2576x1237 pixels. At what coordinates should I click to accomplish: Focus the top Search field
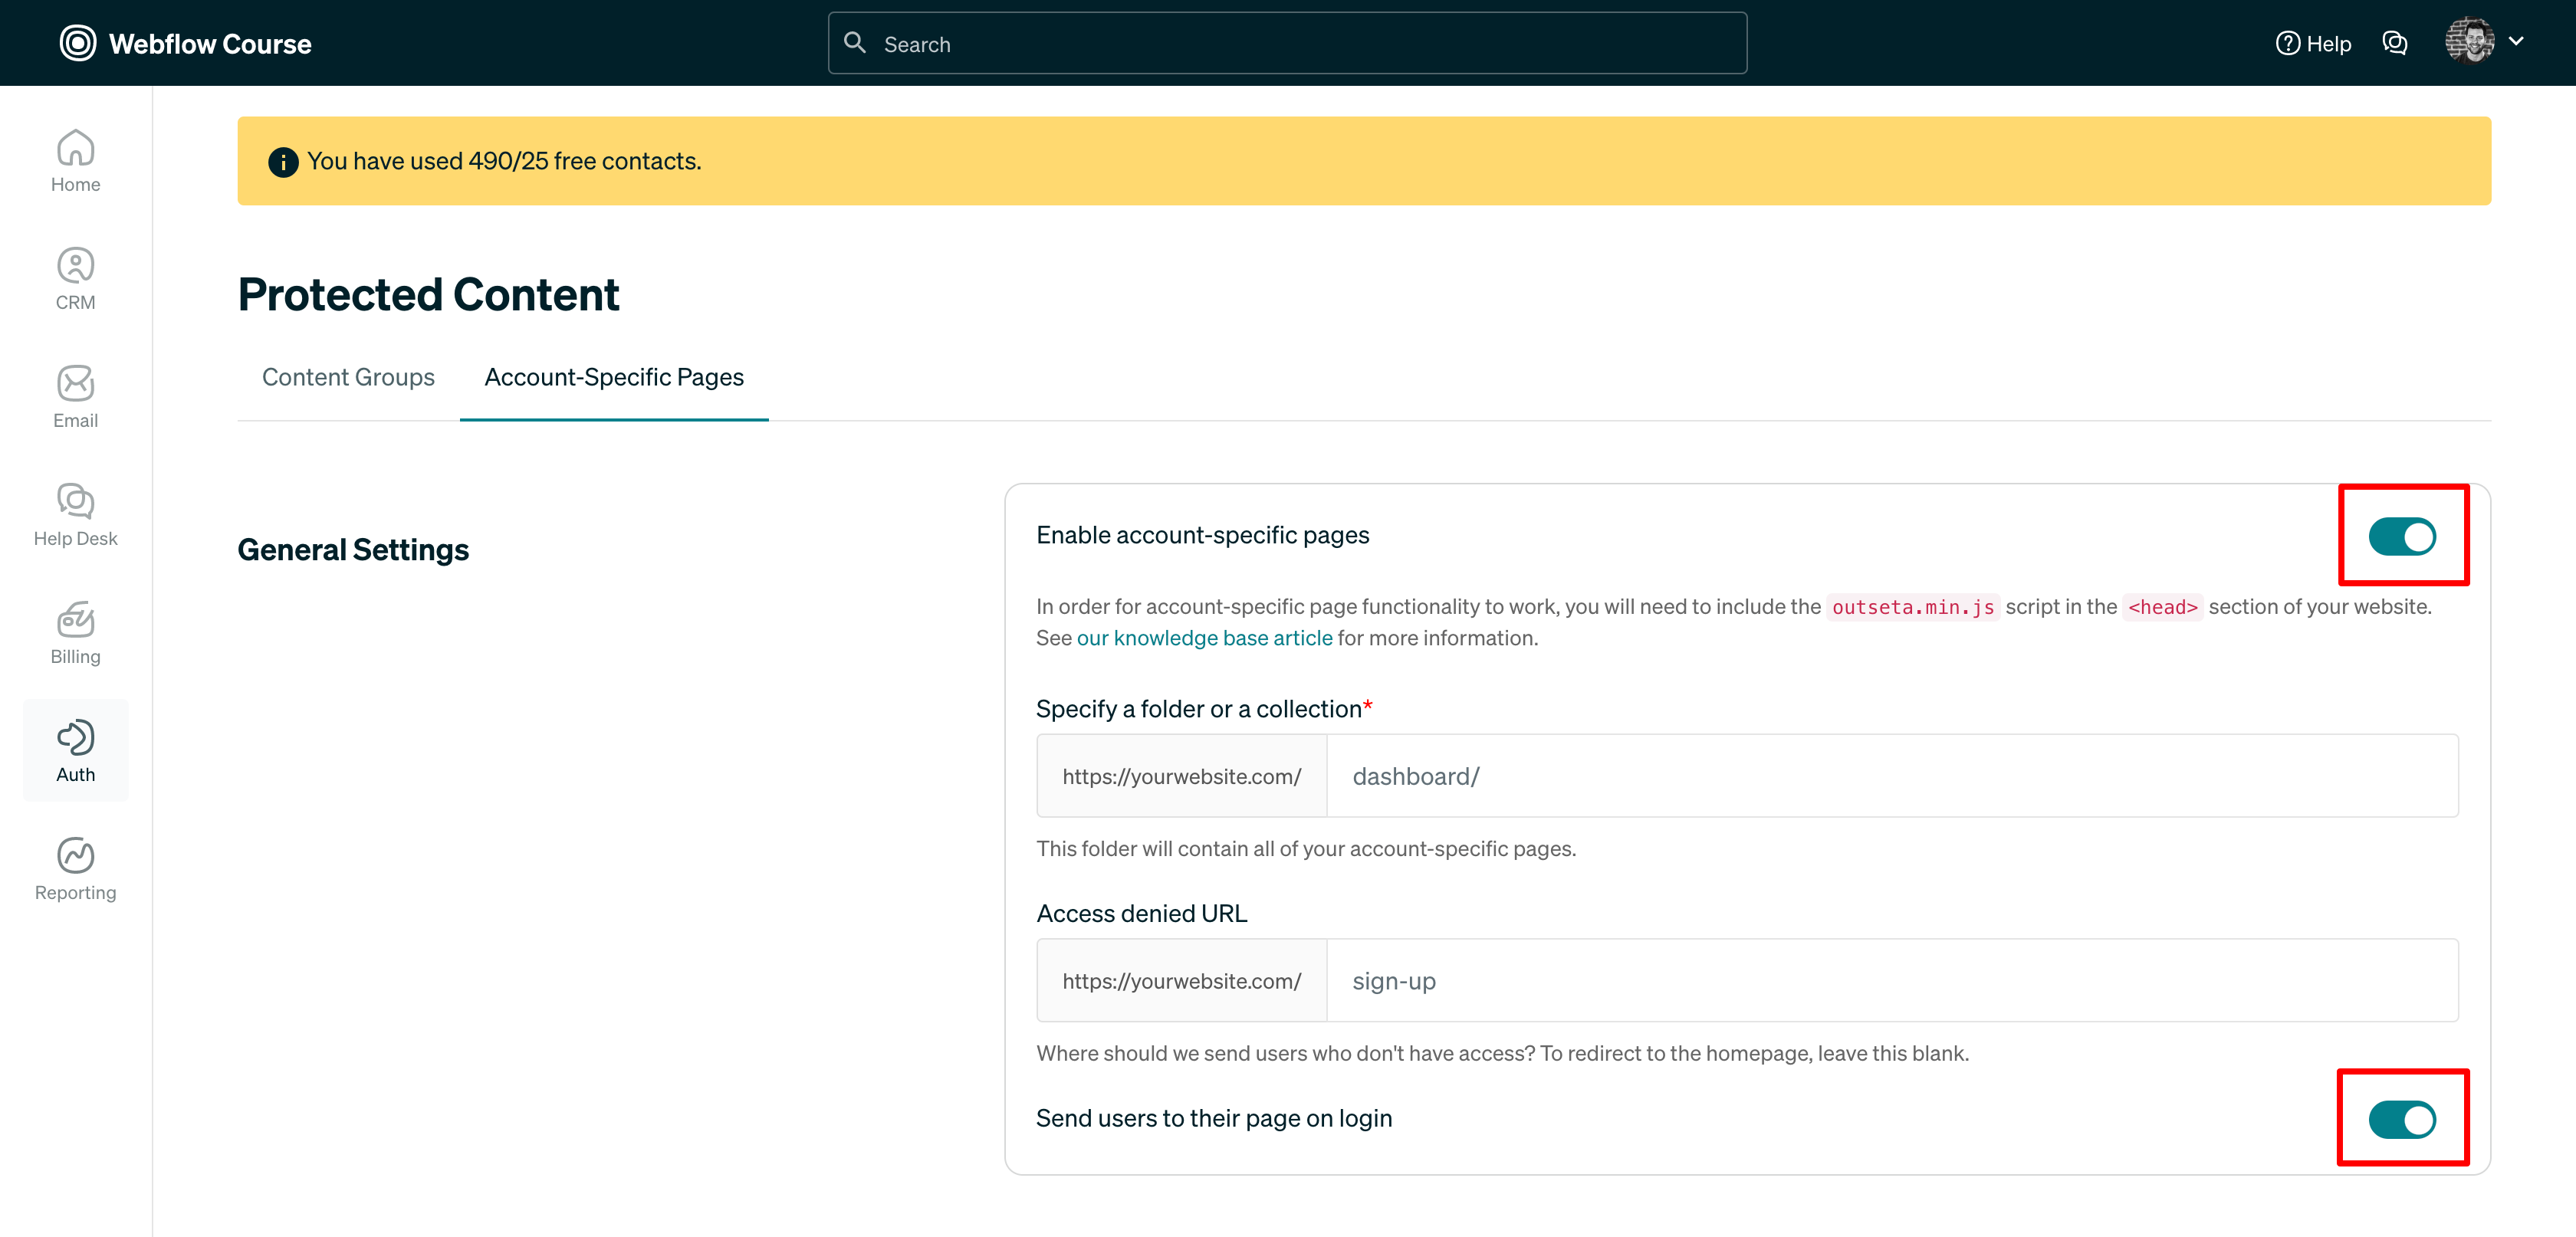1287,43
